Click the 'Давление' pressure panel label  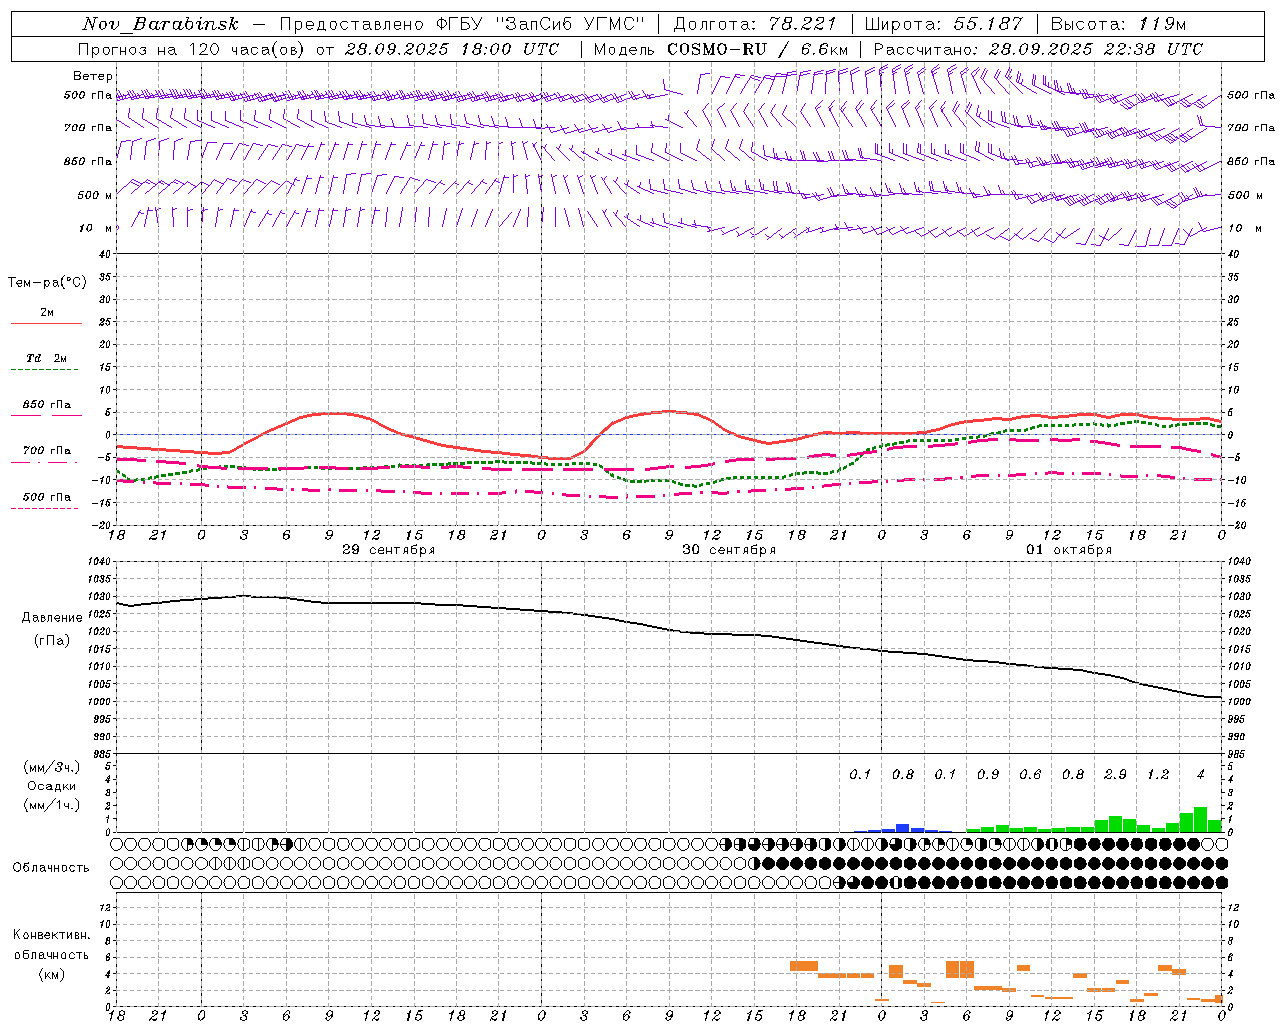click(x=52, y=618)
